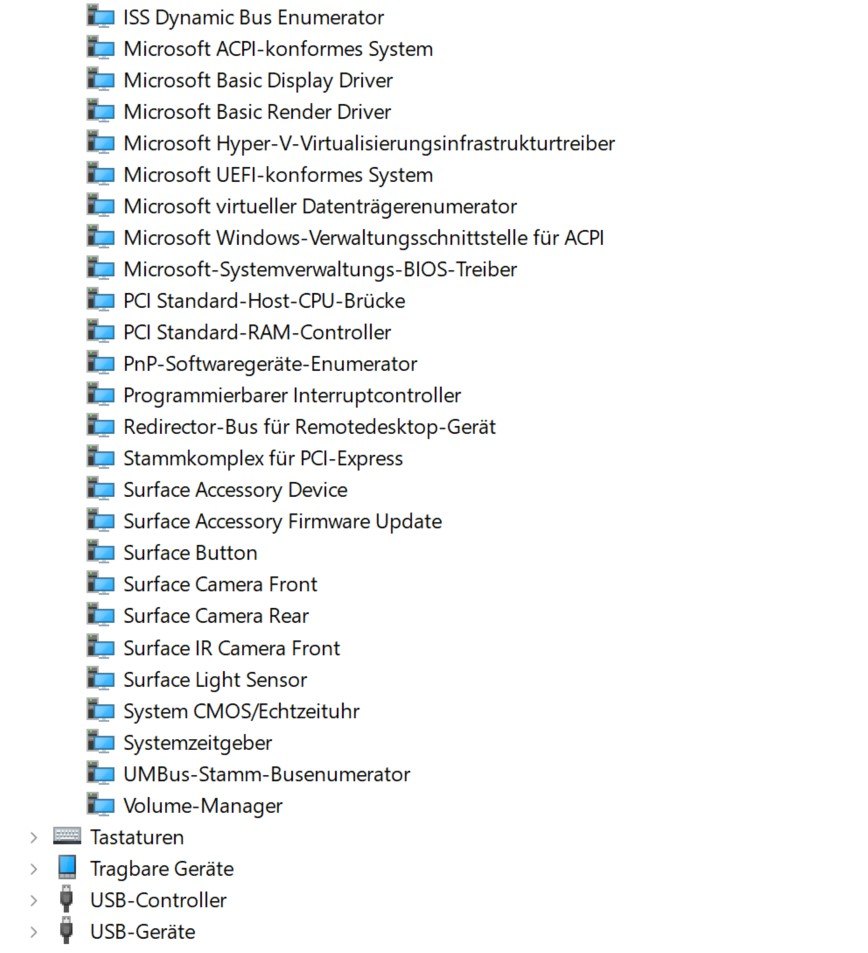This screenshot has width=868, height=953.
Task: Select Microsoft Basic Display Driver
Action: click(258, 81)
